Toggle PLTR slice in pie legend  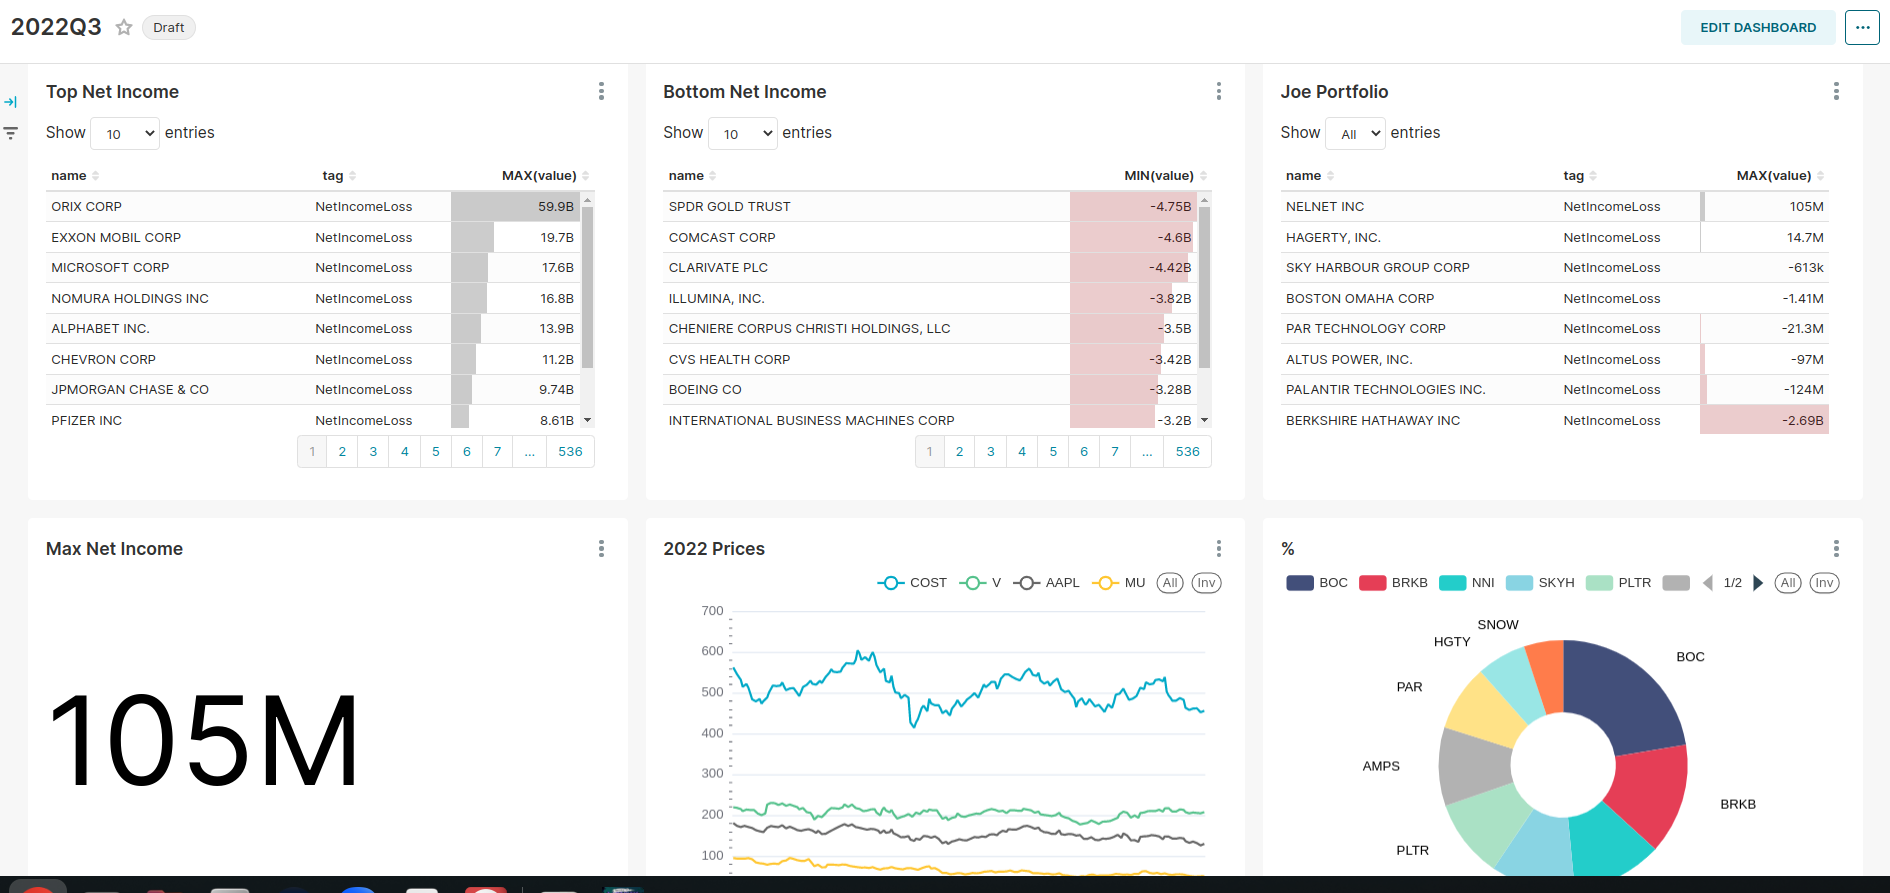(1619, 583)
